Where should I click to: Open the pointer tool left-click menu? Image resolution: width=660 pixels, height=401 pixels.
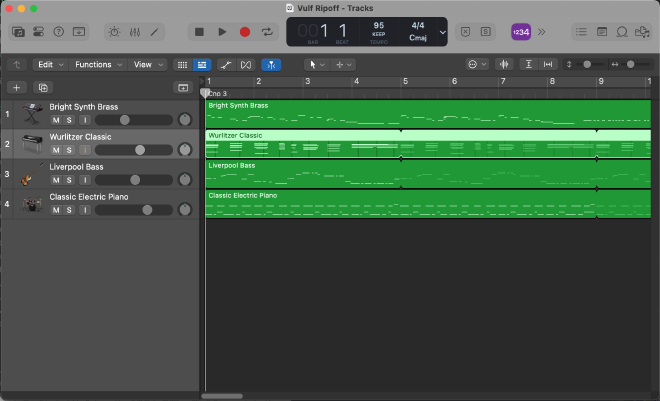[x=317, y=65]
